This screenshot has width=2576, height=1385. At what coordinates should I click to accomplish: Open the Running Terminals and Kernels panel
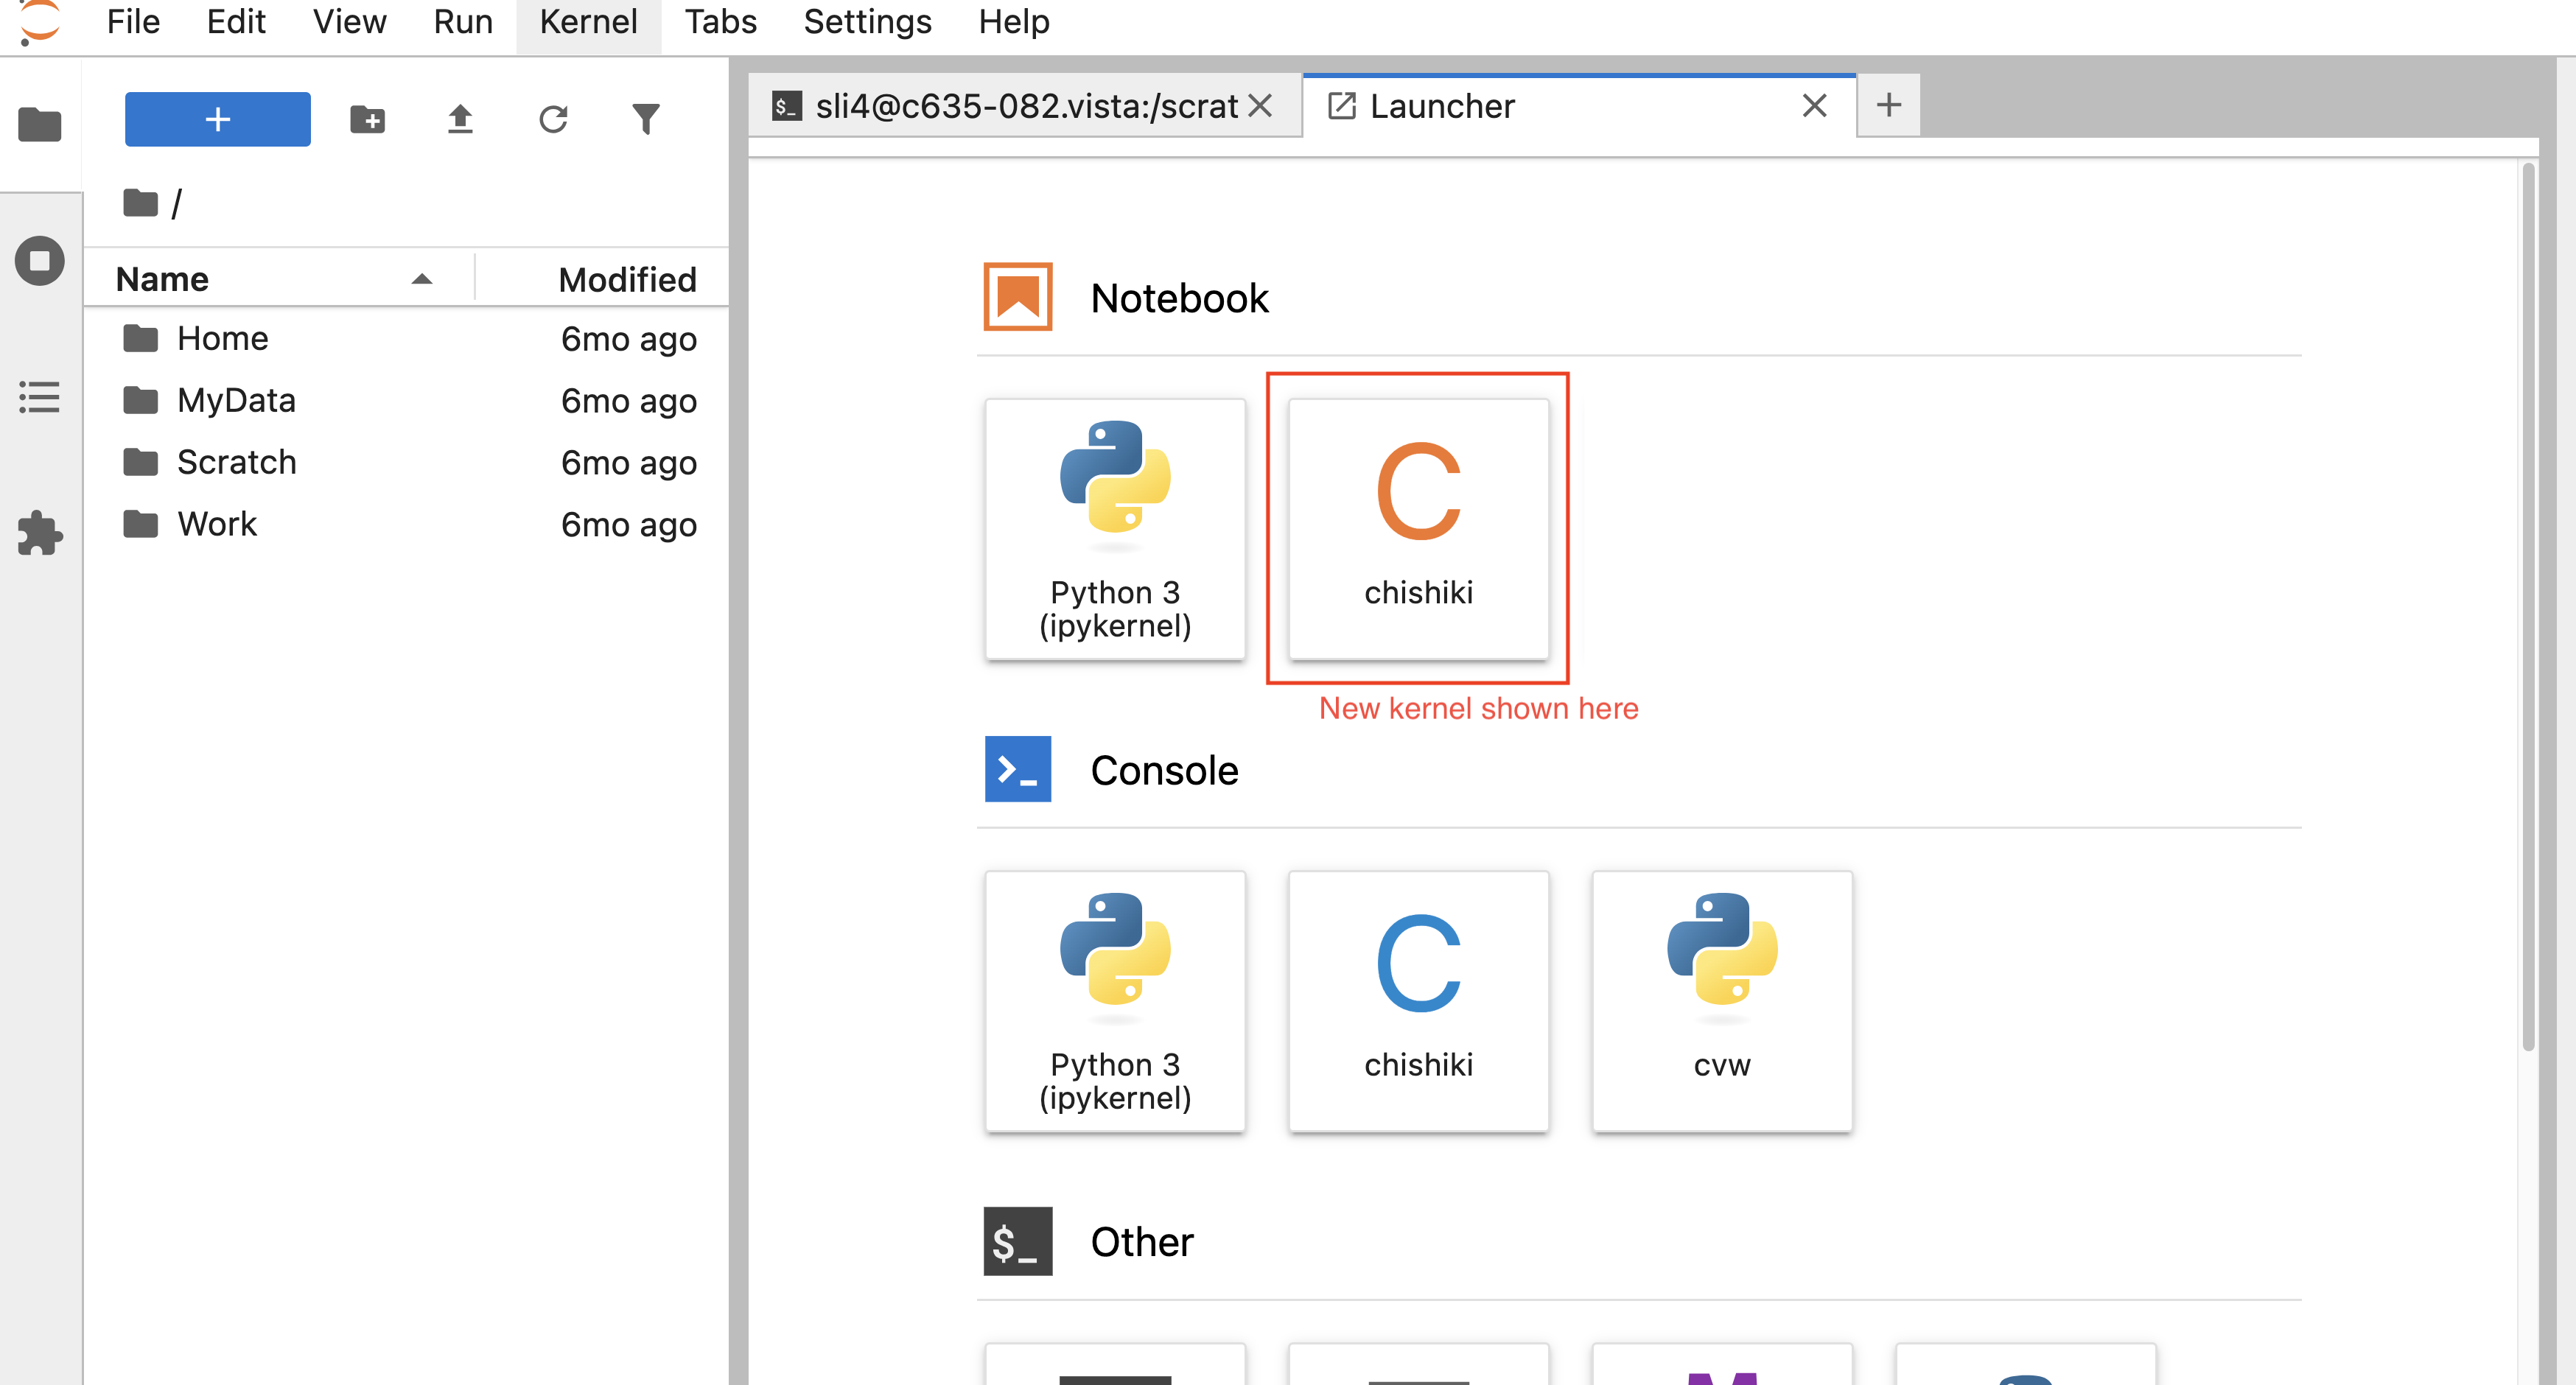click(40, 261)
